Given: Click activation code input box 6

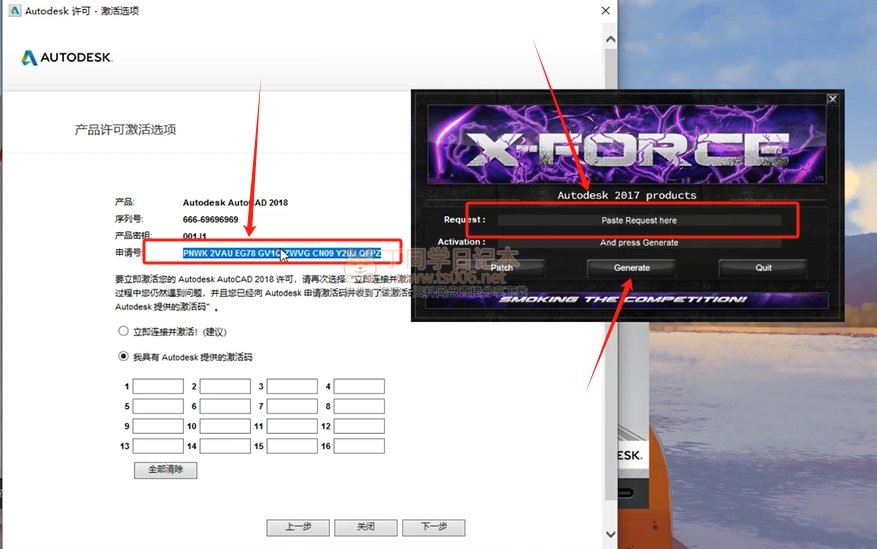Looking at the screenshot, I should 225,406.
